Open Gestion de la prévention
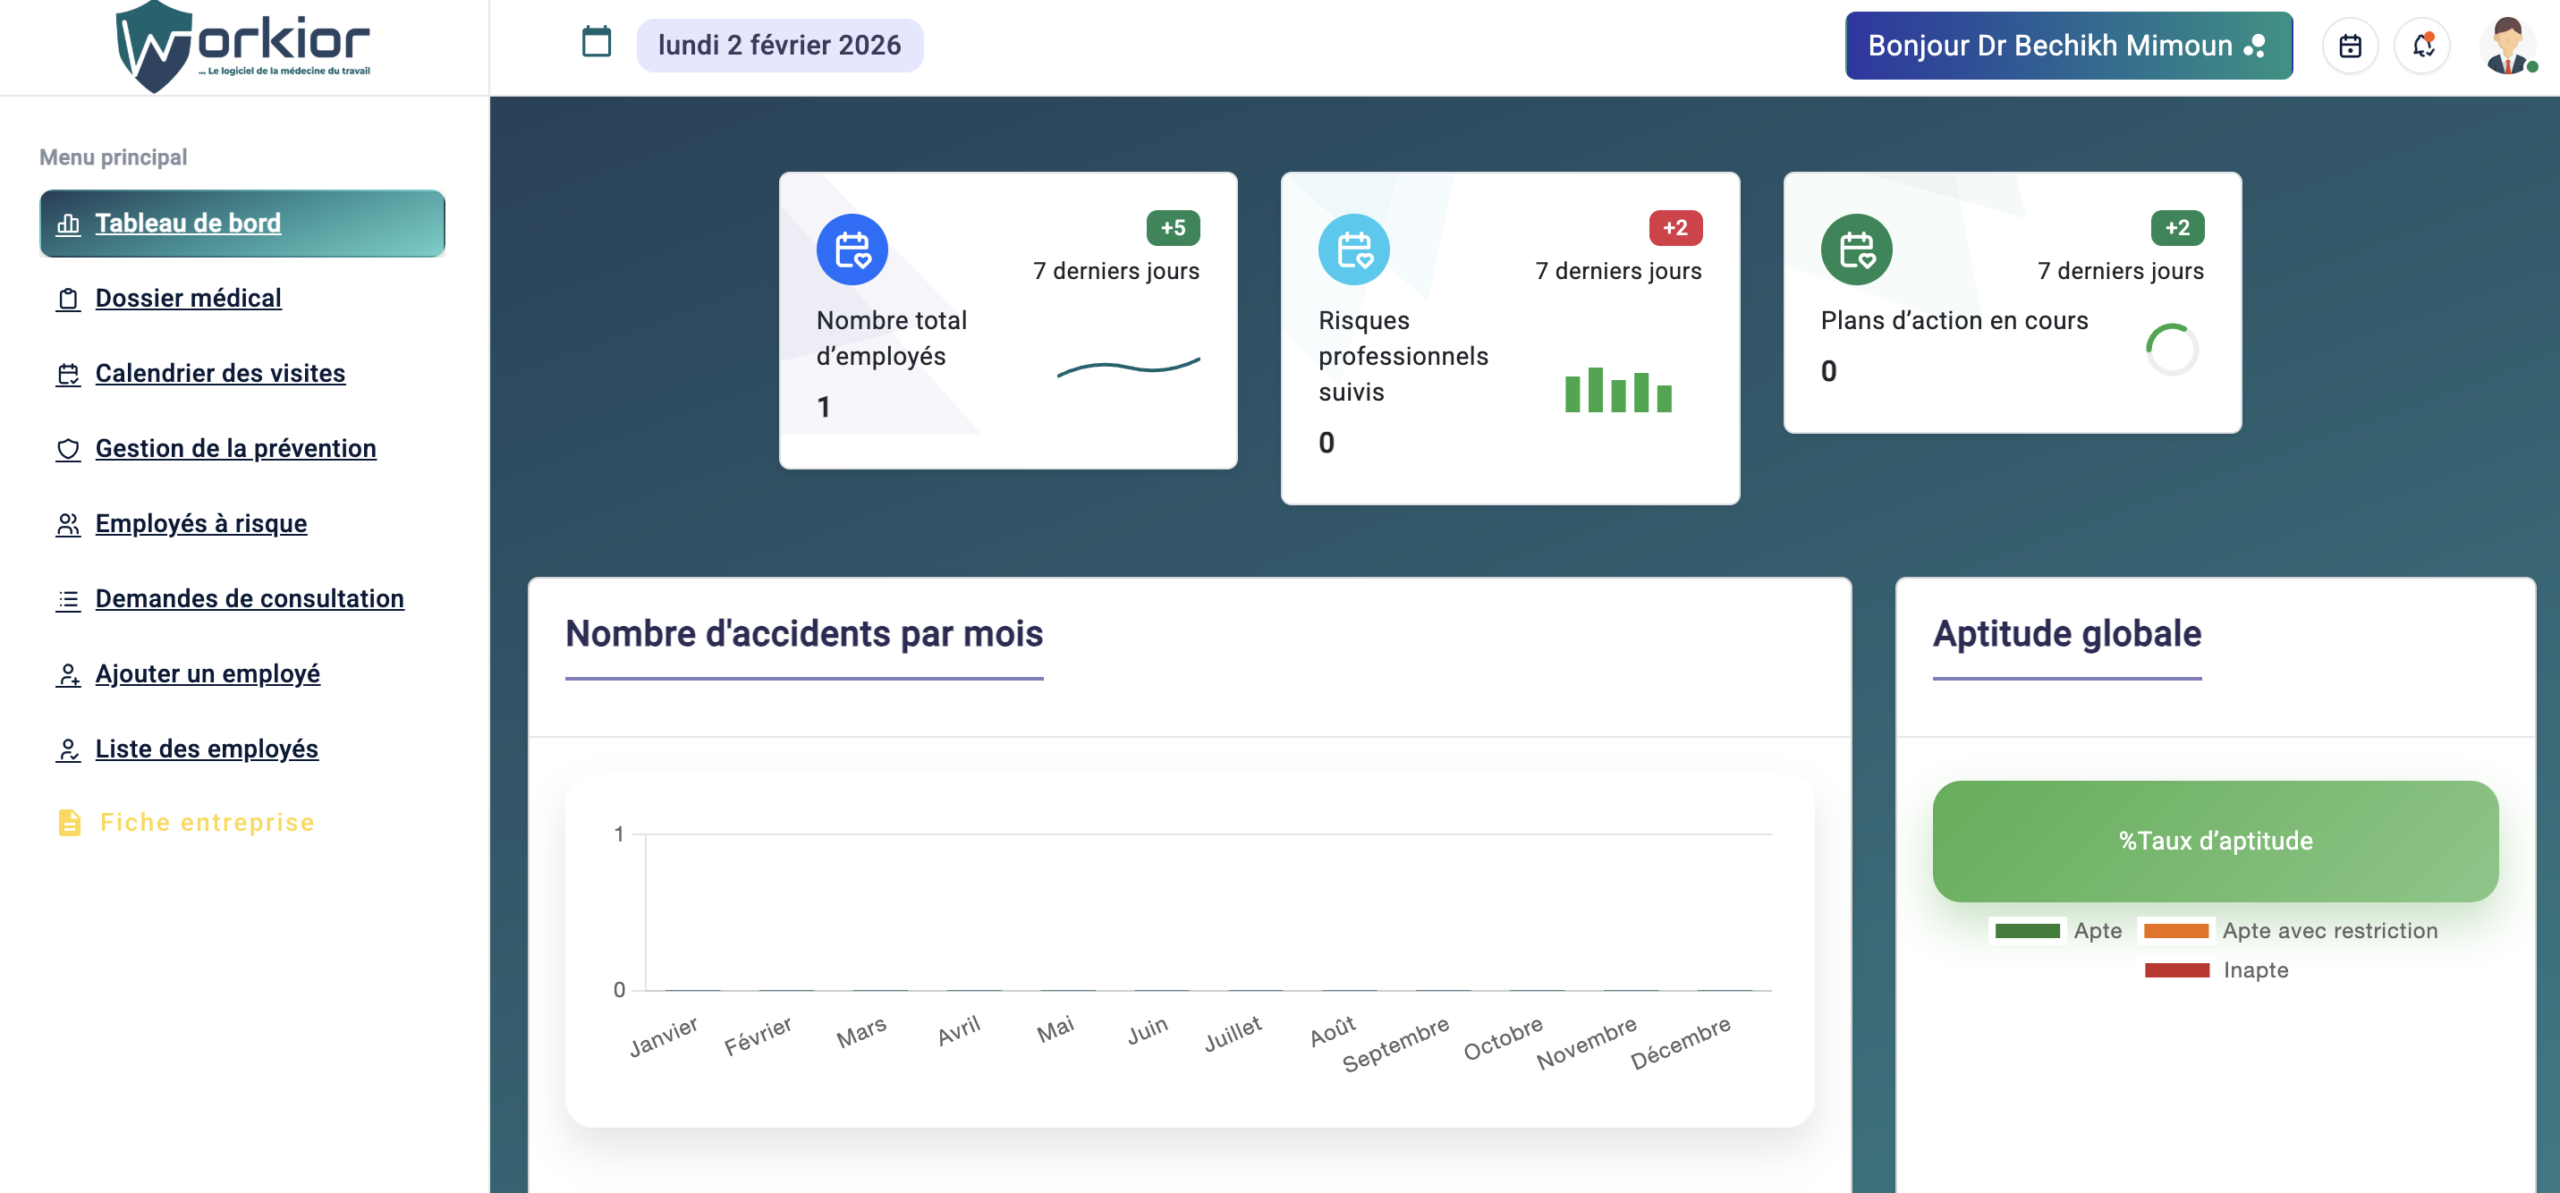The height and width of the screenshot is (1193, 2560). pyautogui.click(x=235, y=448)
